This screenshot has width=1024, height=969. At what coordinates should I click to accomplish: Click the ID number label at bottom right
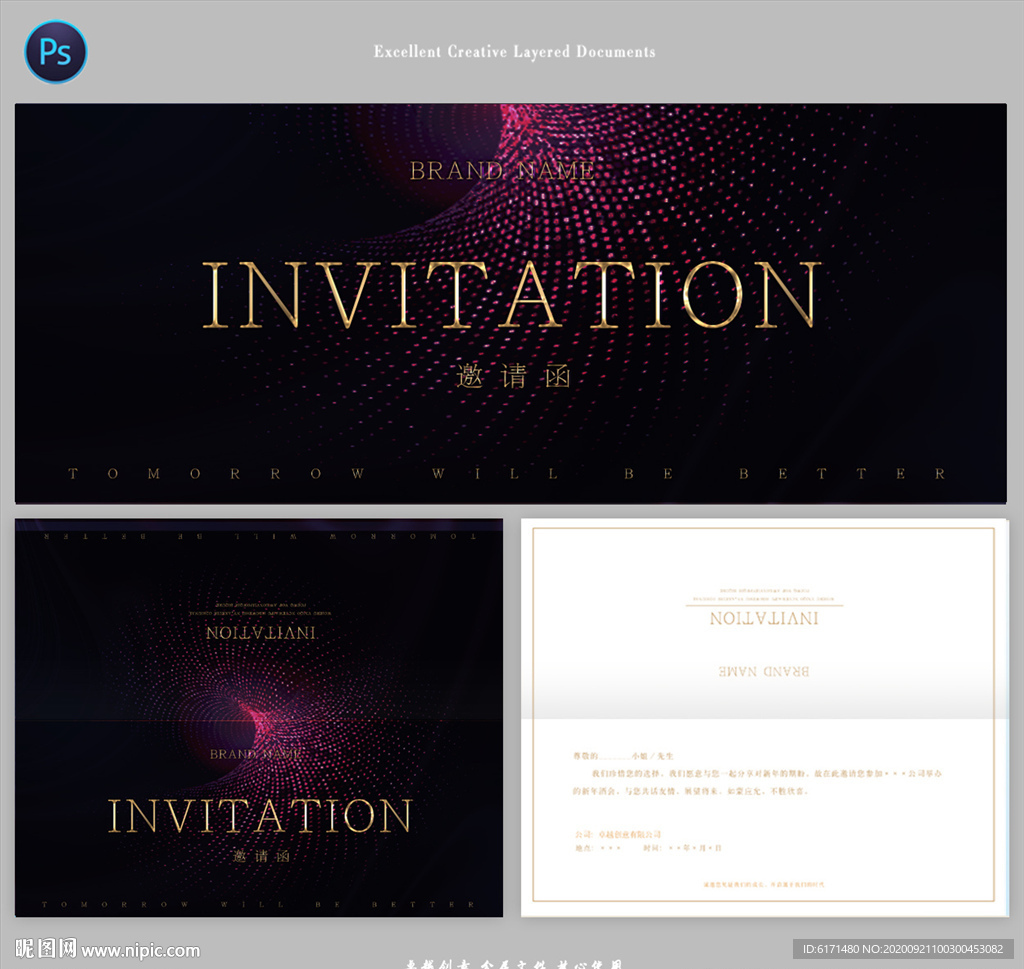(x=904, y=948)
